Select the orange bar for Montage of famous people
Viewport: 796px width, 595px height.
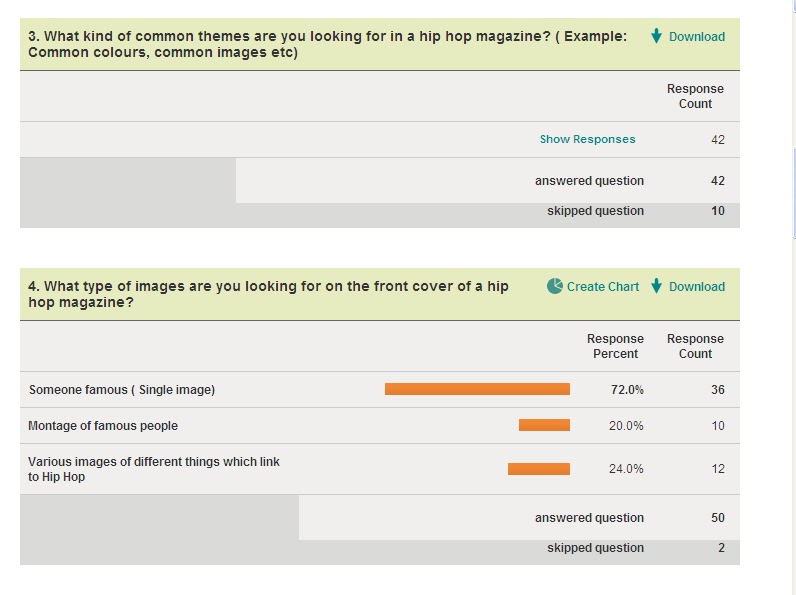pyautogui.click(x=544, y=425)
